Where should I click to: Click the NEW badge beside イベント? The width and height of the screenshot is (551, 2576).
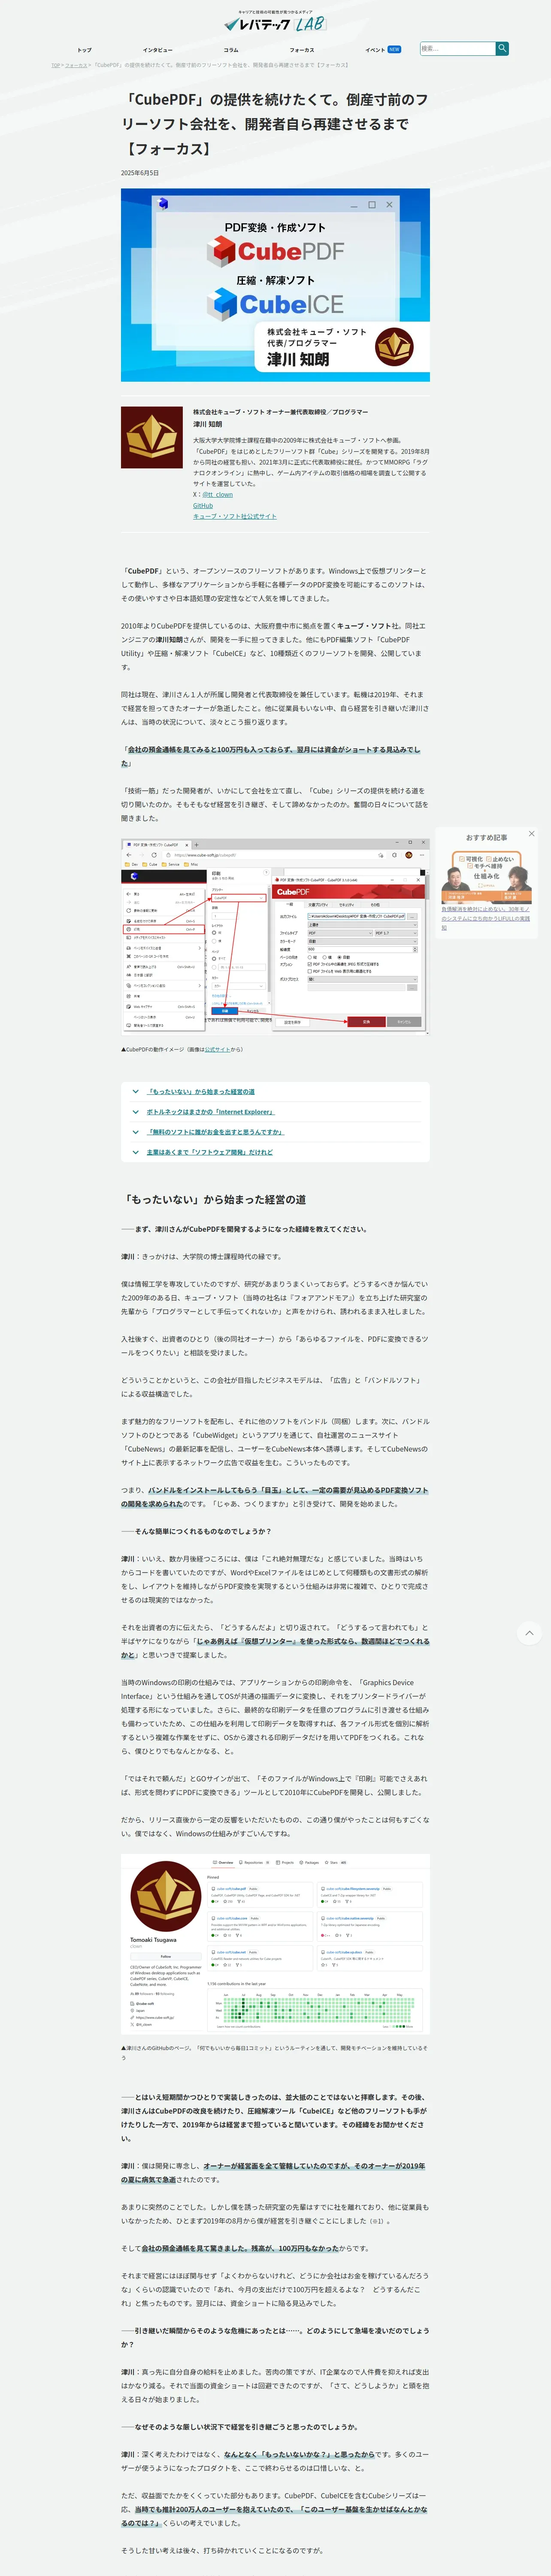pos(394,49)
